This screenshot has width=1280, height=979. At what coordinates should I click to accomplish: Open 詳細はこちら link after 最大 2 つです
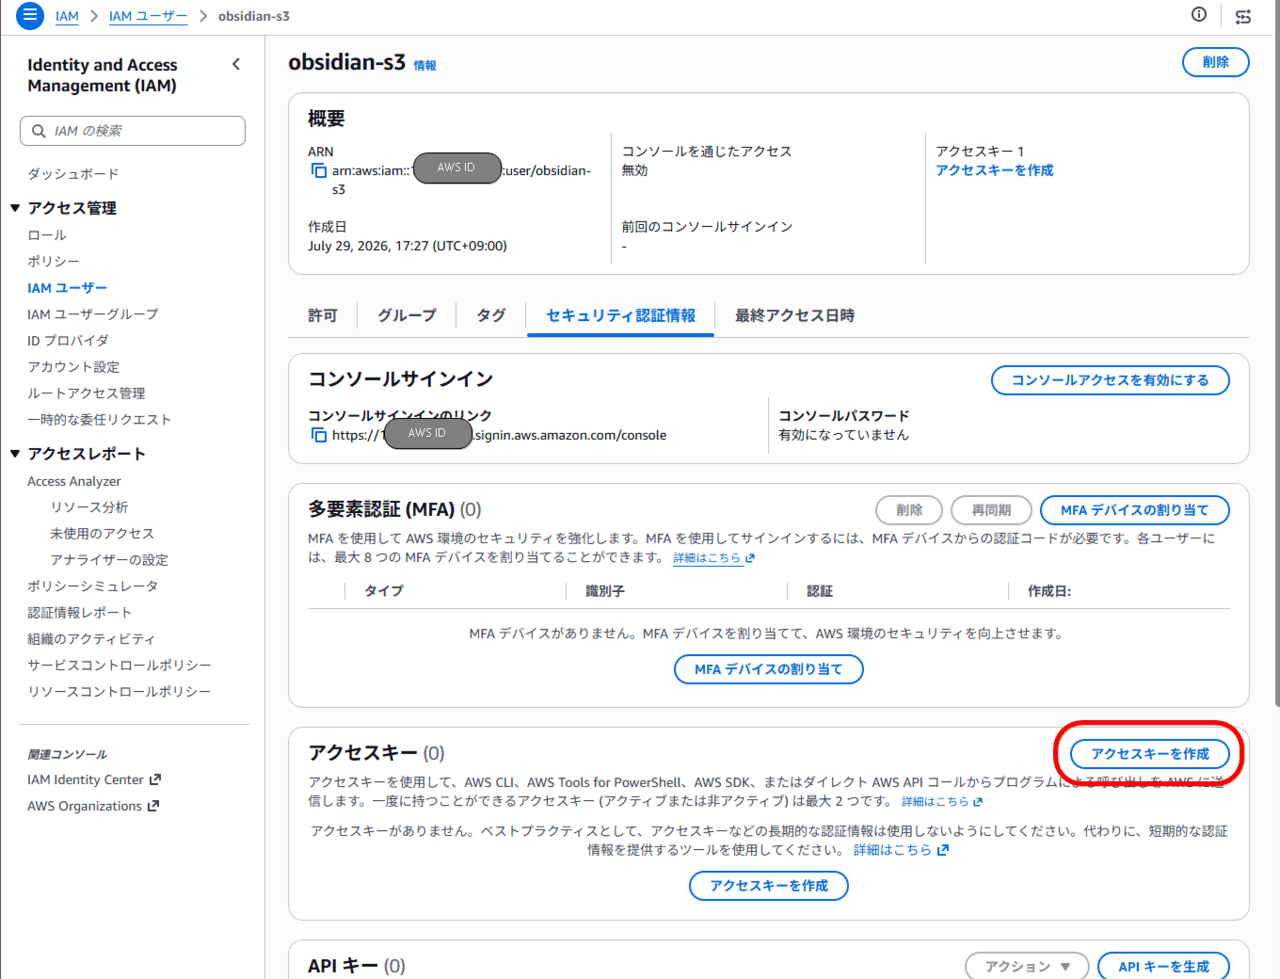tap(942, 802)
